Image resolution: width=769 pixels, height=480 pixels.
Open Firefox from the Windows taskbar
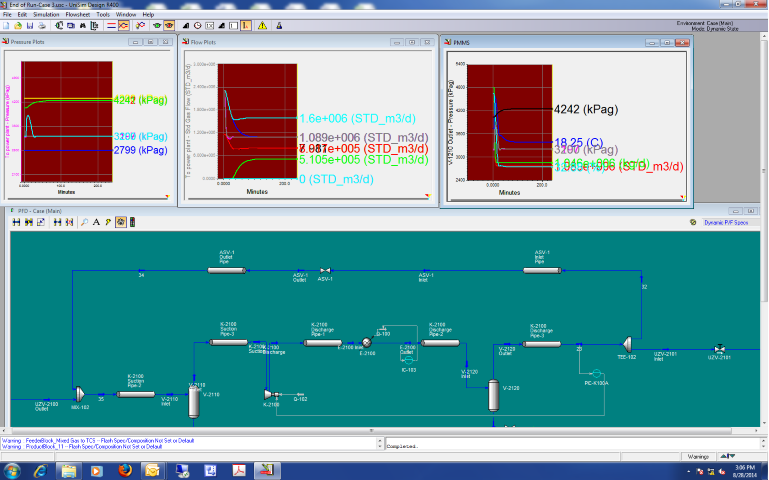pos(123,469)
